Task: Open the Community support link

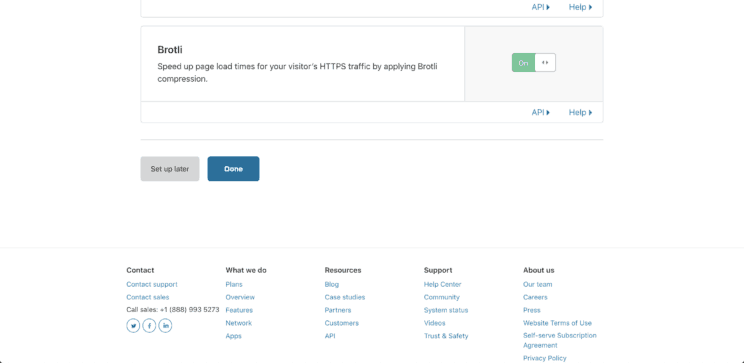Action: pos(442,297)
